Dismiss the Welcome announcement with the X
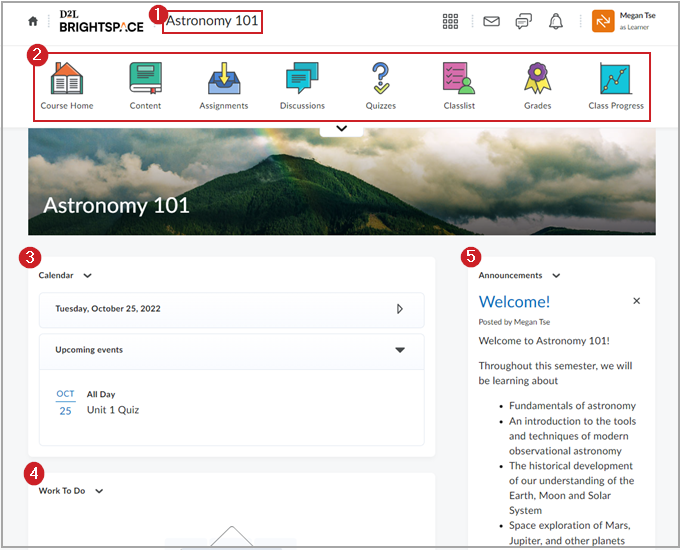 [x=636, y=301]
